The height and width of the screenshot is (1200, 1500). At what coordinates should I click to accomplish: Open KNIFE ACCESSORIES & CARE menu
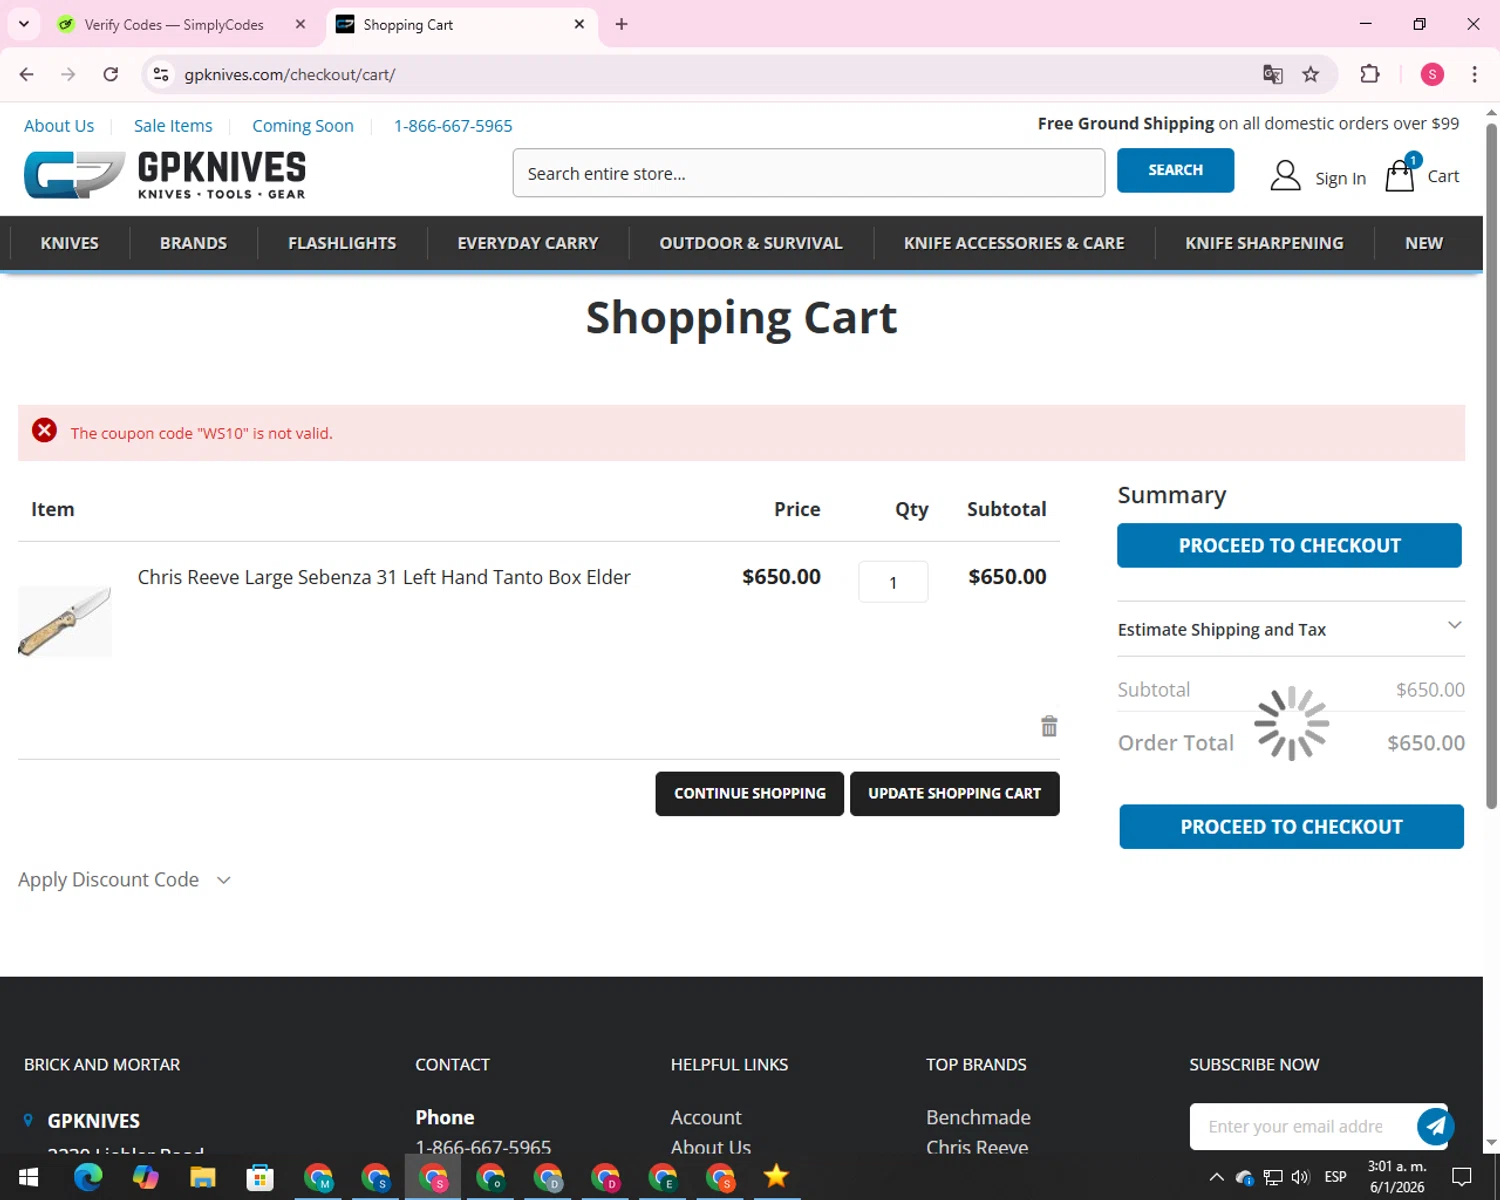[1014, 243]
